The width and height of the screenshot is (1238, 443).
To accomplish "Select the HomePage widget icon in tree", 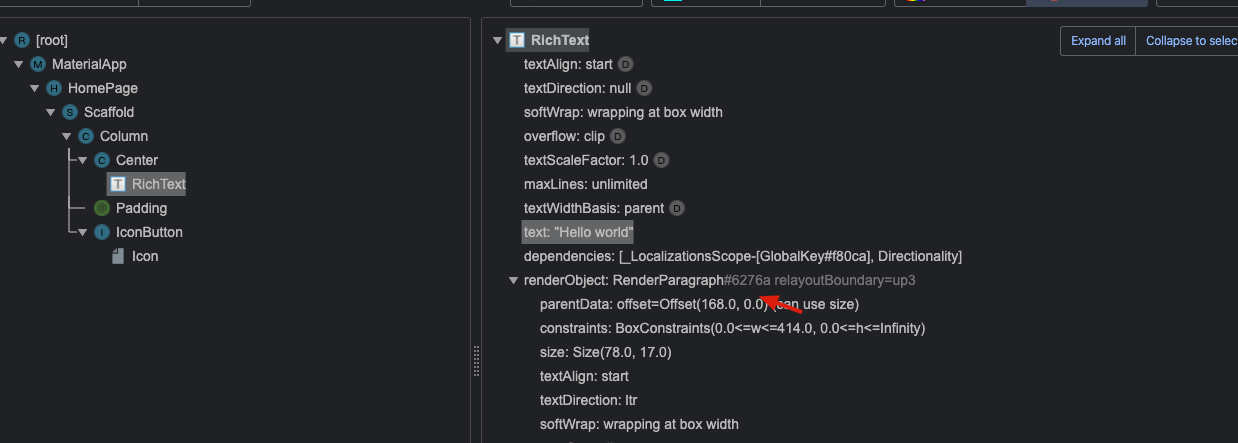I will [x=54, y=88].
